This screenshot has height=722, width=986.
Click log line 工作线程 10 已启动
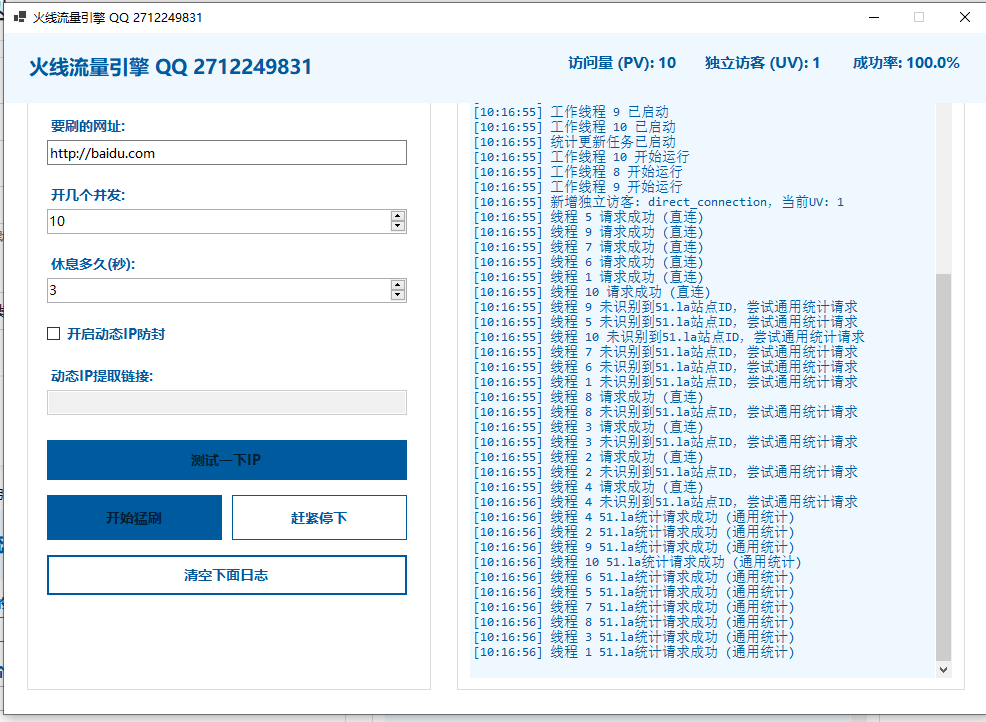(x=575, y=127)
